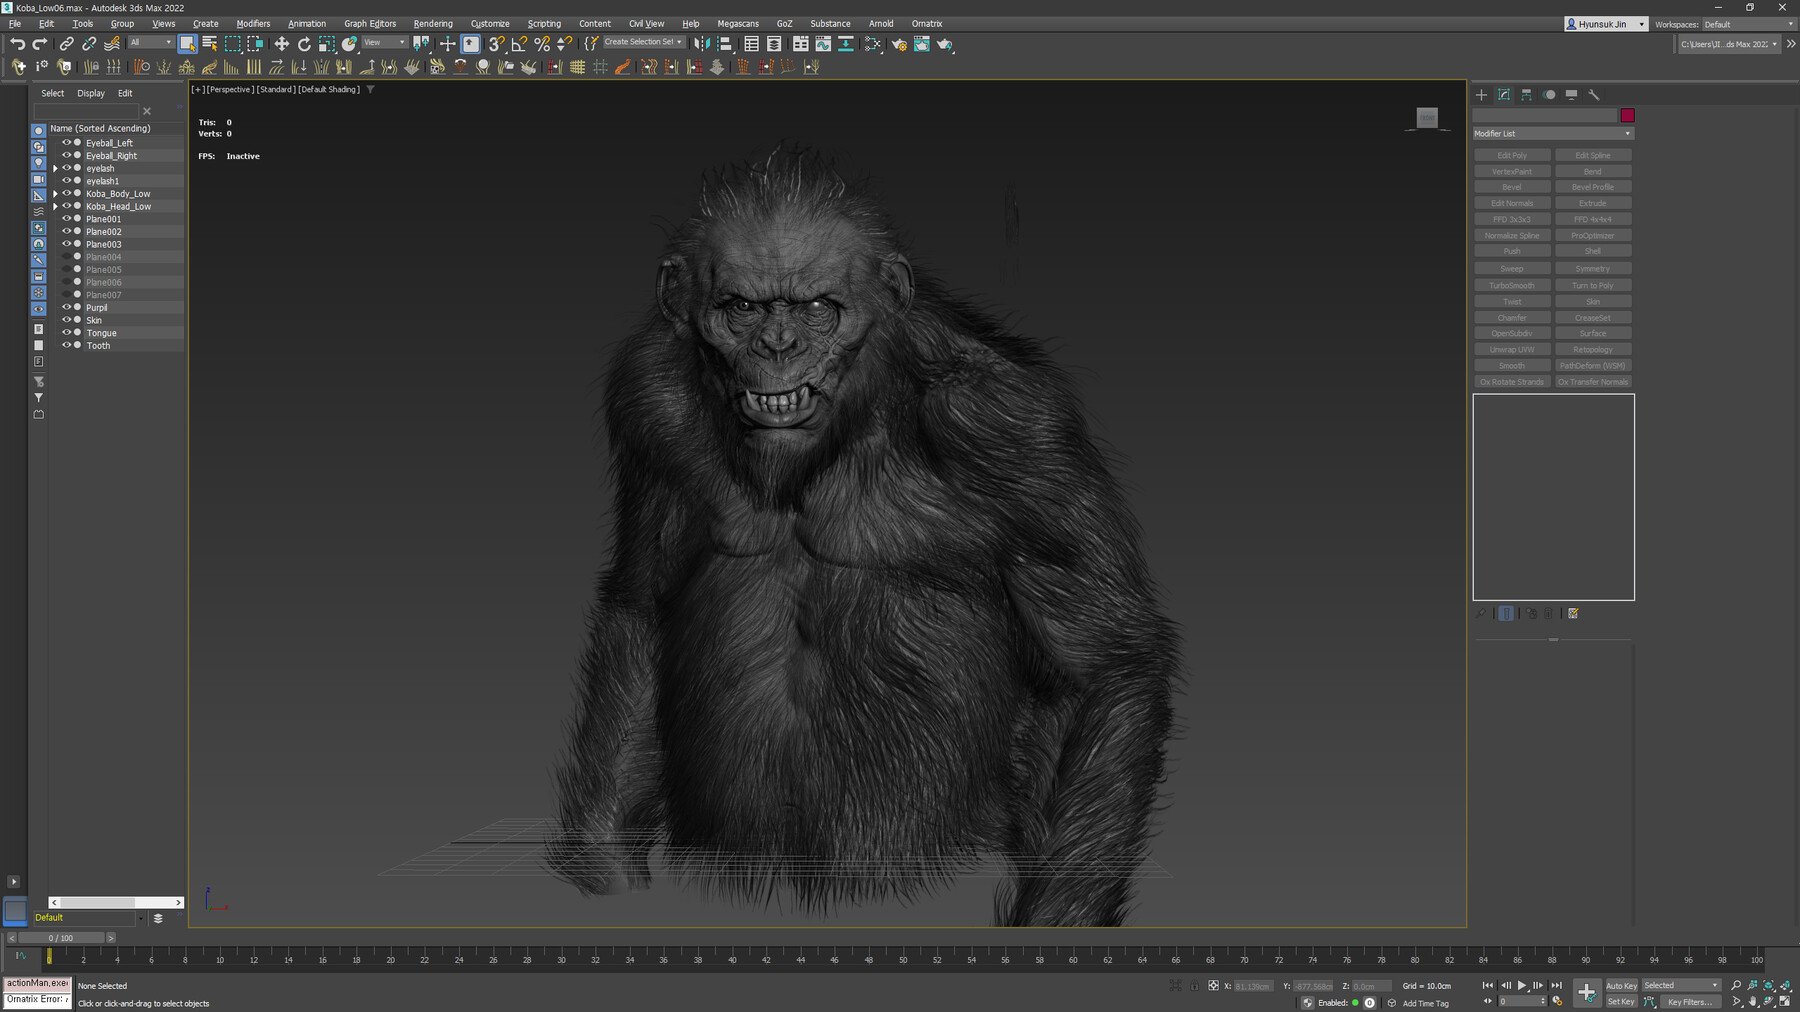Toggle the Percent Snap icon
1800x1012 pixels.
542,44
